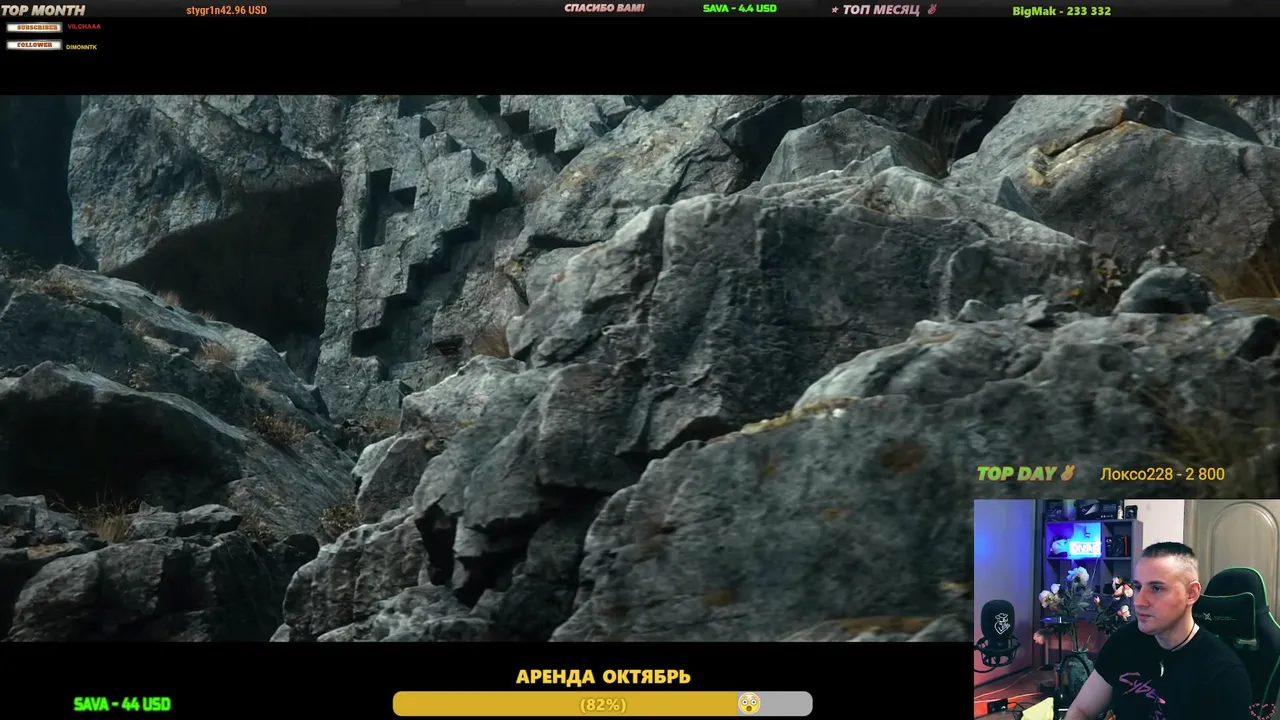
Task: Click the TOP MONTH label
Action: (43, 10)
